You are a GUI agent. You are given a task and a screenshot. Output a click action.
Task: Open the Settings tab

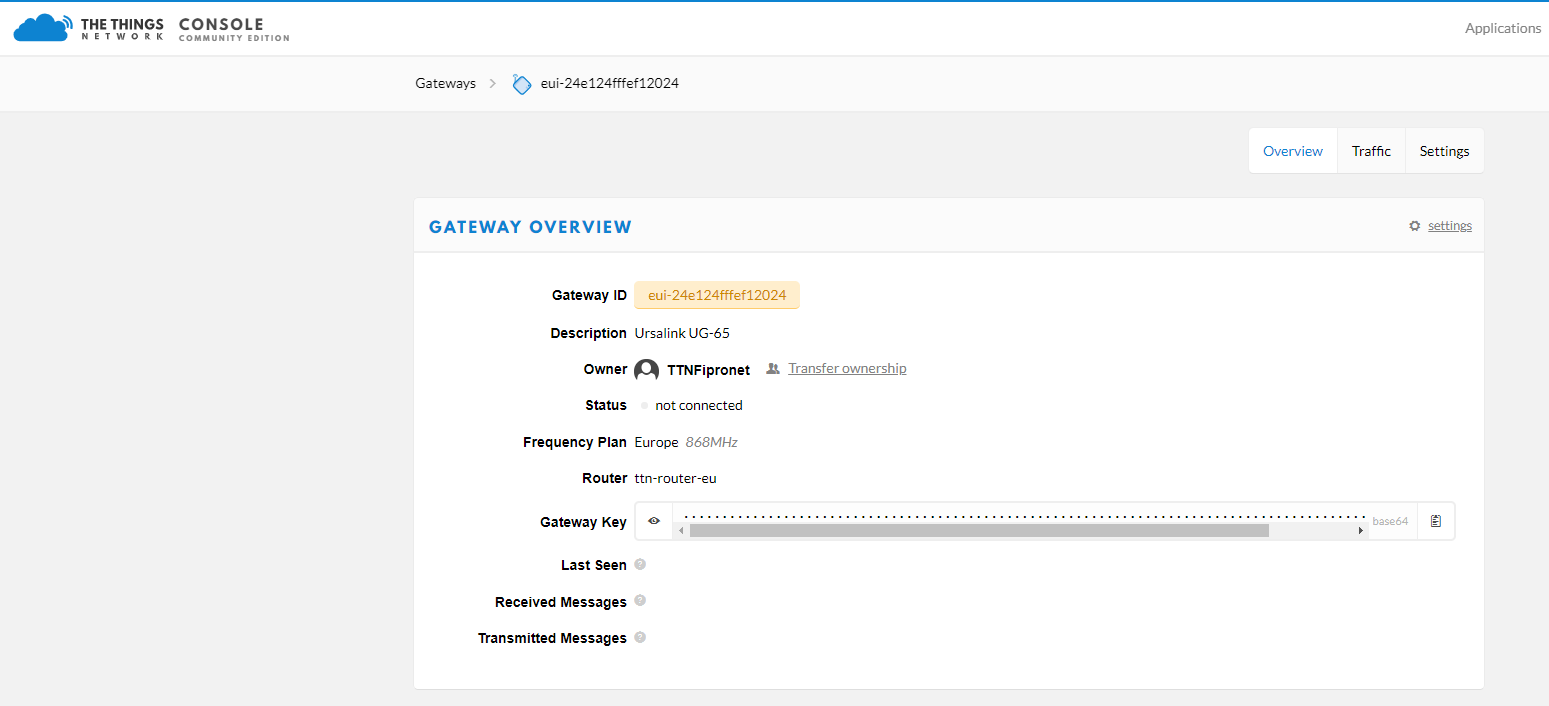pos(1444,151)
